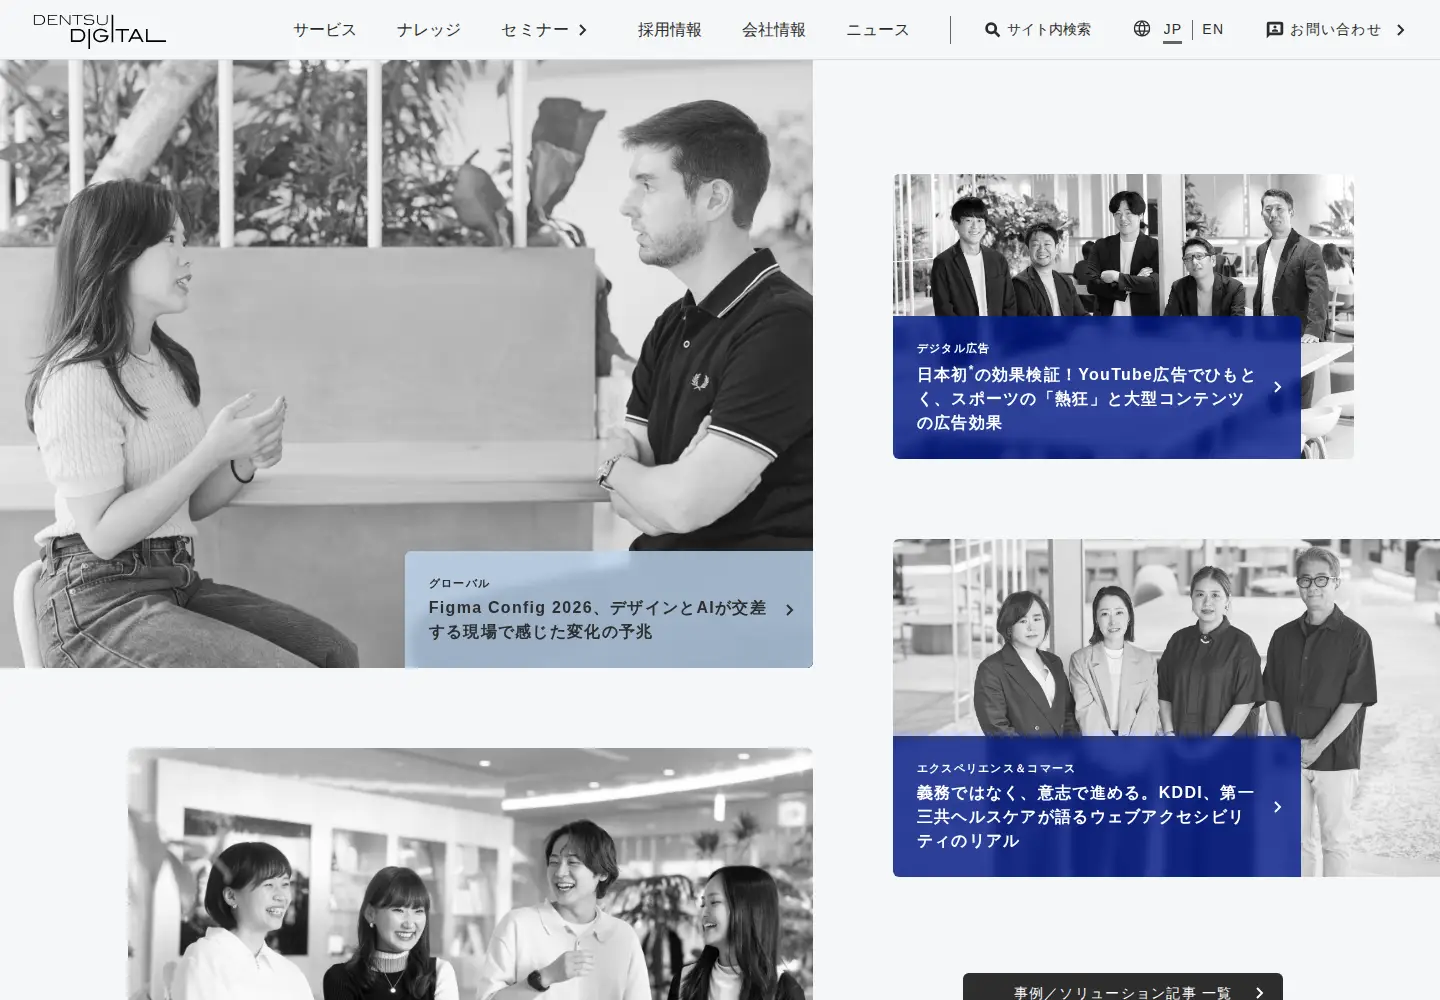Expand the セミナー chevron
The height and width of the screenshot is (1000, 1440).
click(x=582, y=30)
